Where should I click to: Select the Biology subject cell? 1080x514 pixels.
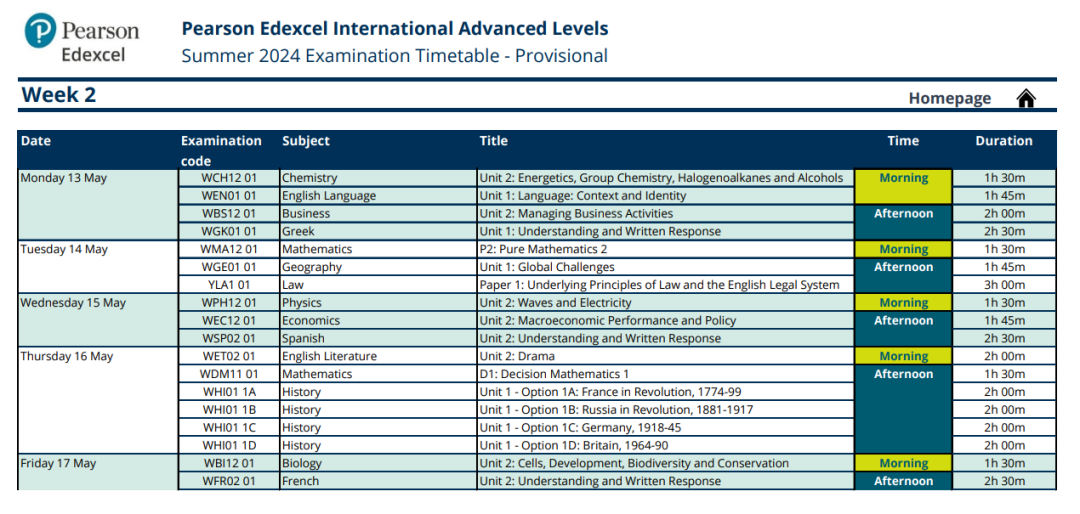[377, 464]
